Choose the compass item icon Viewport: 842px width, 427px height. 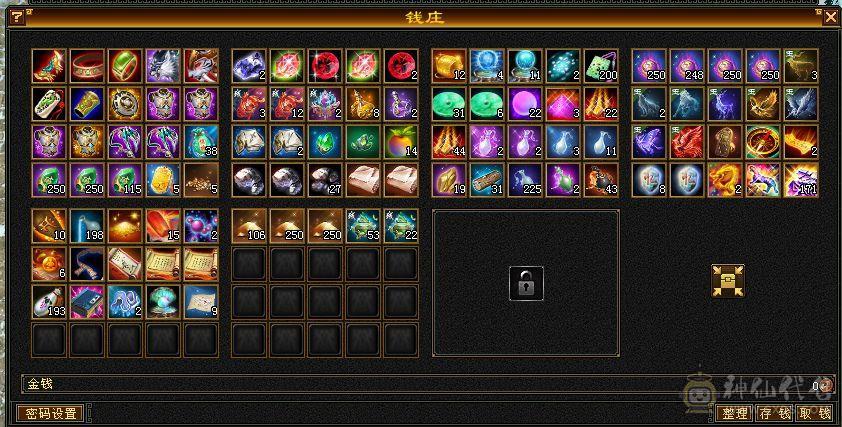click(763, 142)
